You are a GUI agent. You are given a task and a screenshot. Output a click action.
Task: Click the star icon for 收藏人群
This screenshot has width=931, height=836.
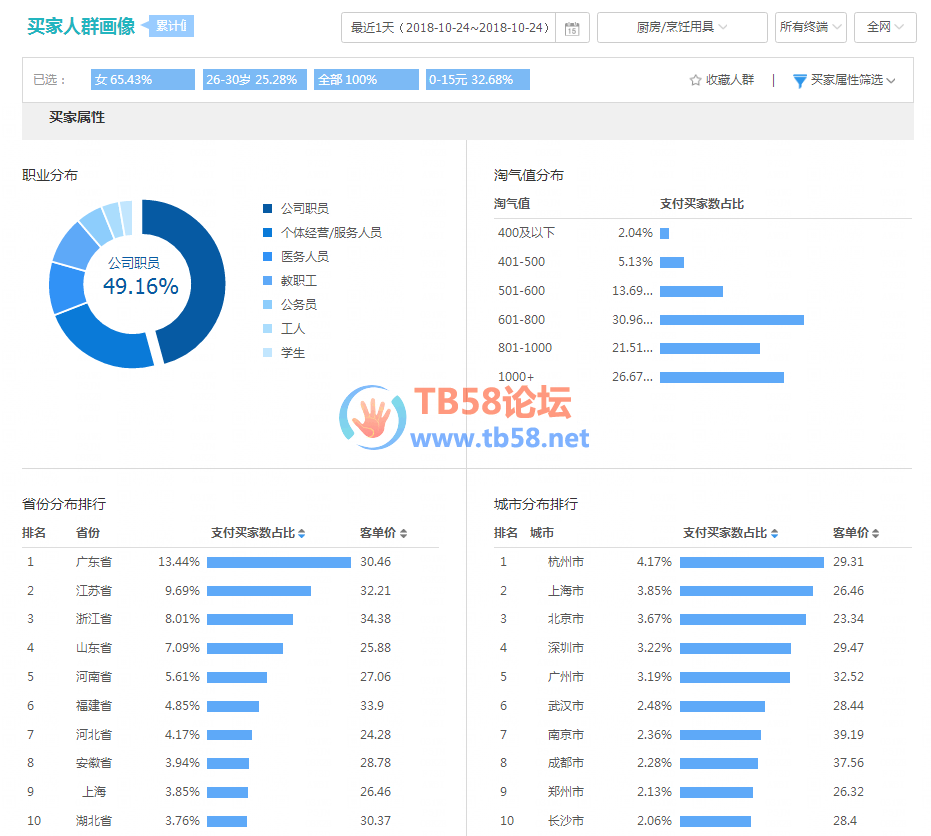click(695, 80)
